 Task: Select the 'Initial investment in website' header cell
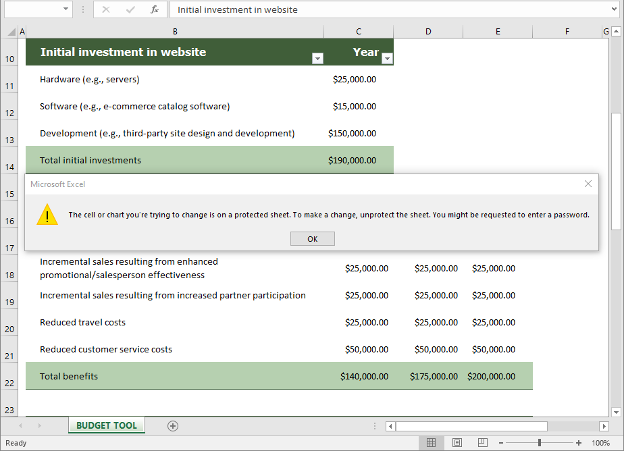(x=175, y=52)
